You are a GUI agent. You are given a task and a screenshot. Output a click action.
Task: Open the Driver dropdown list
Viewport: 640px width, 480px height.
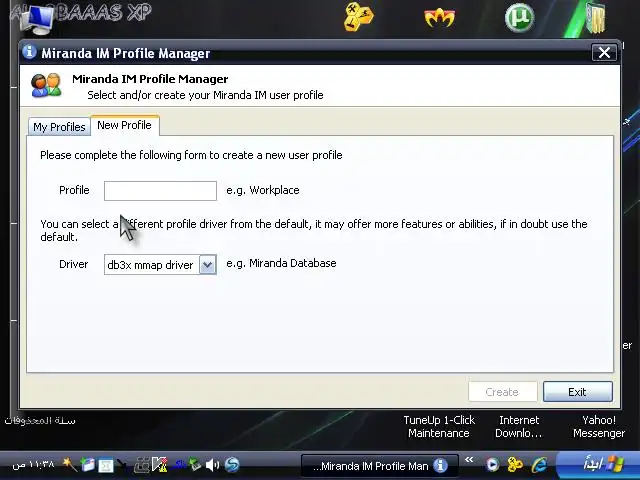coord(207,265)
